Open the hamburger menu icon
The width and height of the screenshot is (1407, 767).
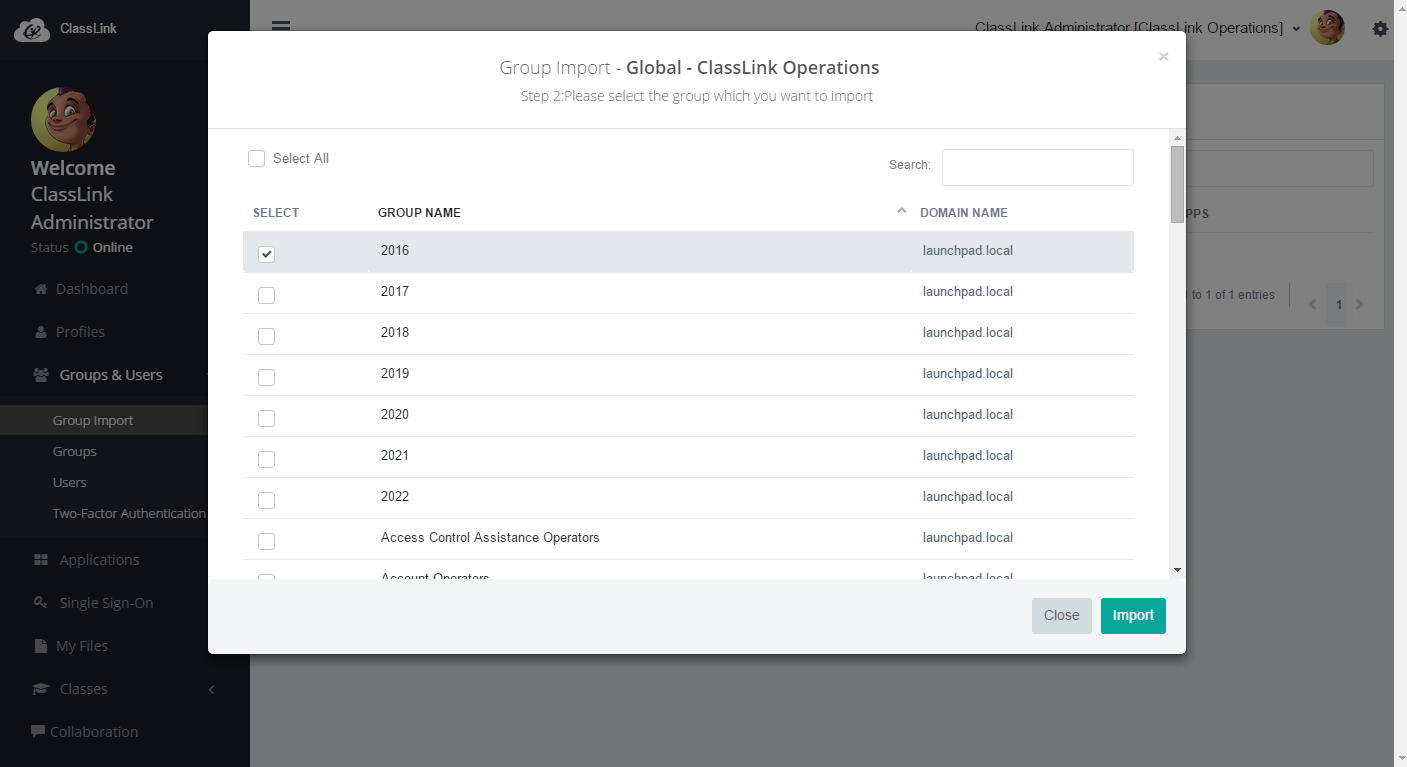281,25
